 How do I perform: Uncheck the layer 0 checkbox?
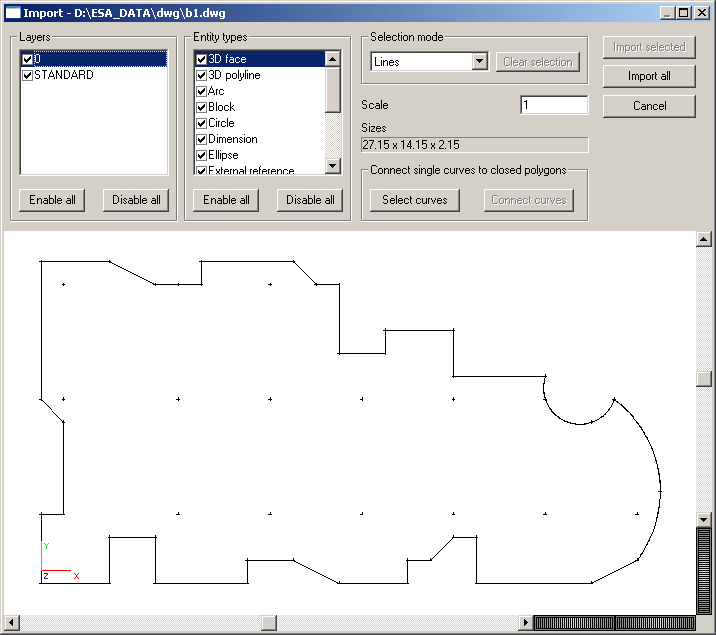point(27,59)
